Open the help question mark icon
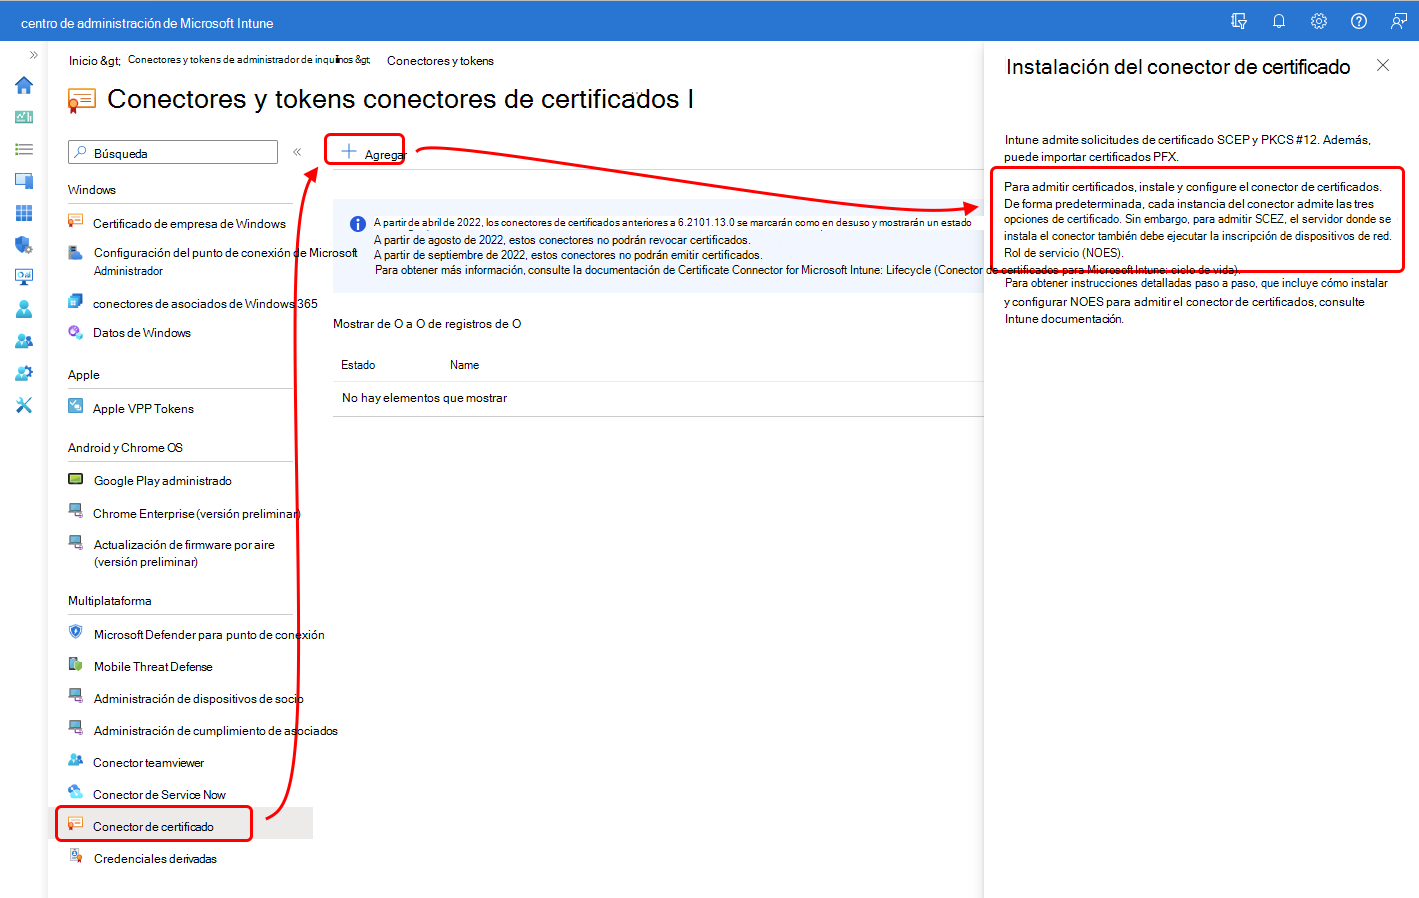This screenshot has height=898, width=1419. tap(1359, 21)
